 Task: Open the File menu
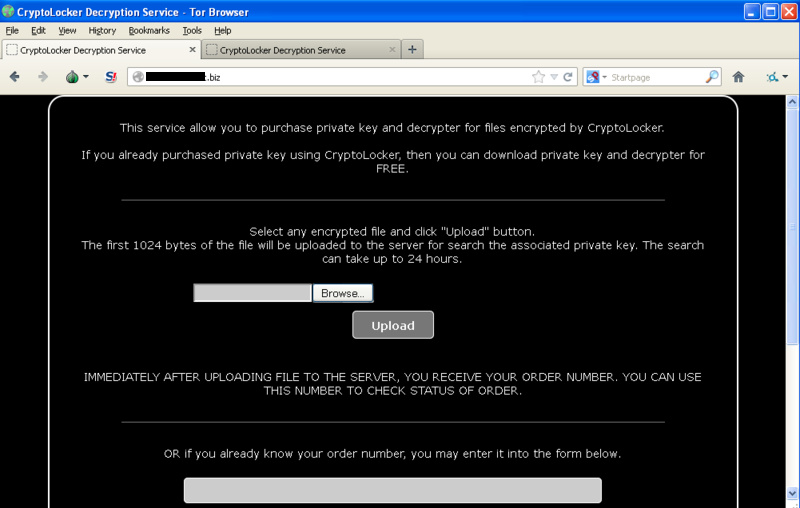(12, 31)
